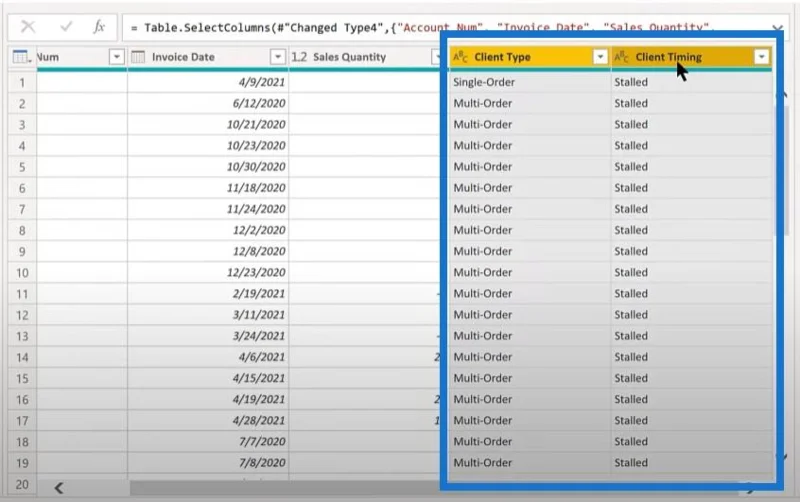Click the 4/15/2021 invoice date cell
The image size is (800, 502).
point(208,379)
